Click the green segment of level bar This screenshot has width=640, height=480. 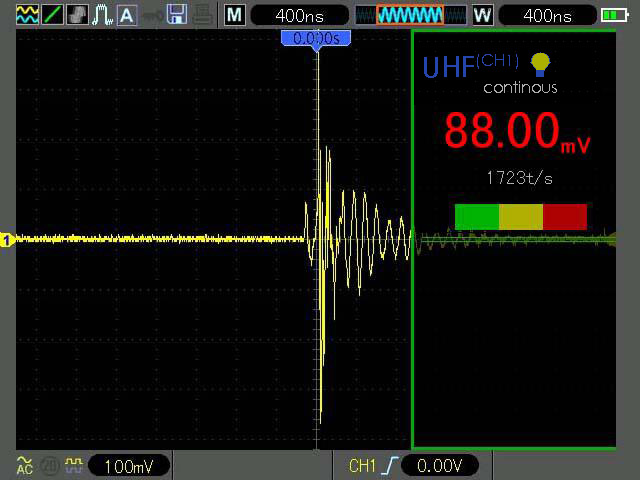[477, 217]
